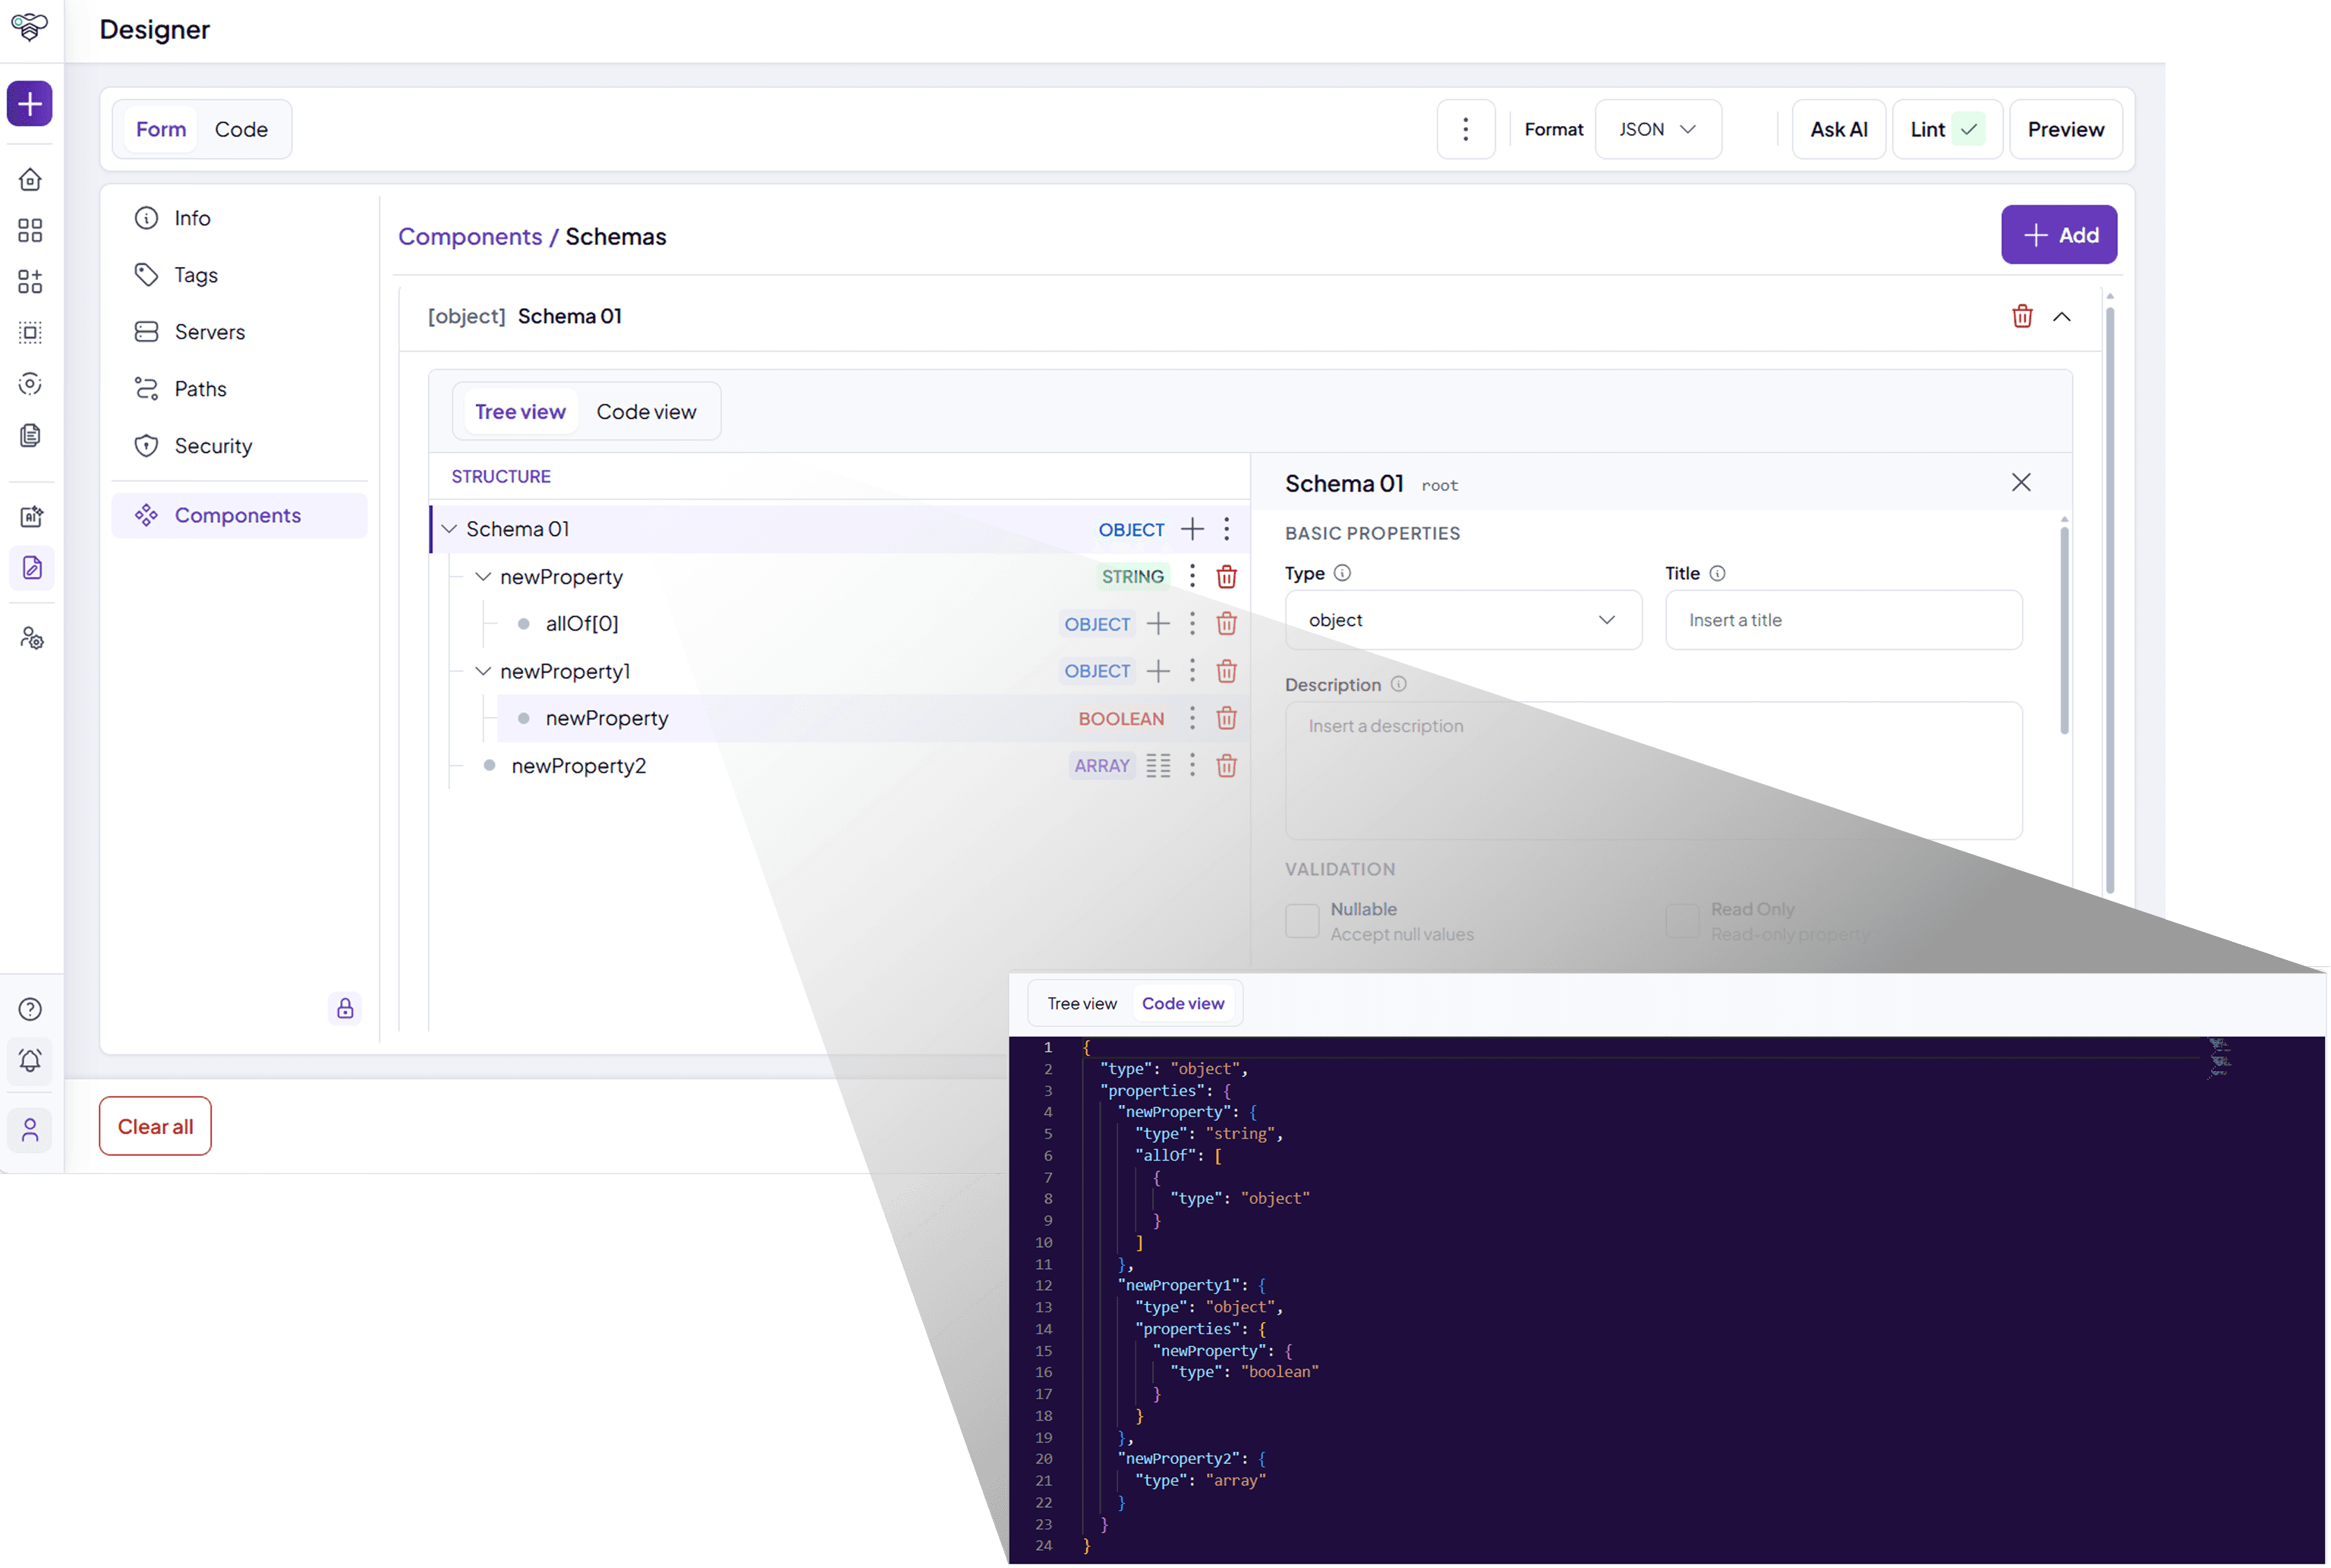Delete the allOf[0] row
Viewport: 2331px width, 1568px height.
(x=1227, y=624)
